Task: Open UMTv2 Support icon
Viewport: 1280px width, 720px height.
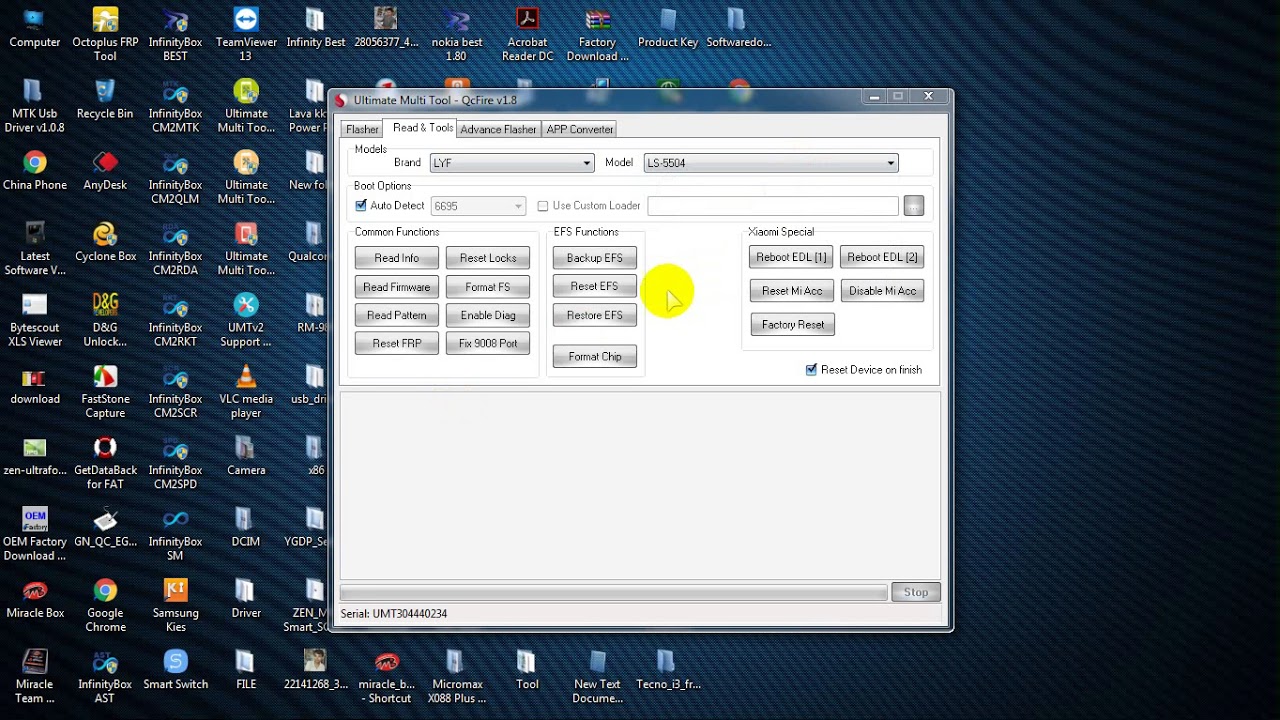Action: (x=246, y=319)
